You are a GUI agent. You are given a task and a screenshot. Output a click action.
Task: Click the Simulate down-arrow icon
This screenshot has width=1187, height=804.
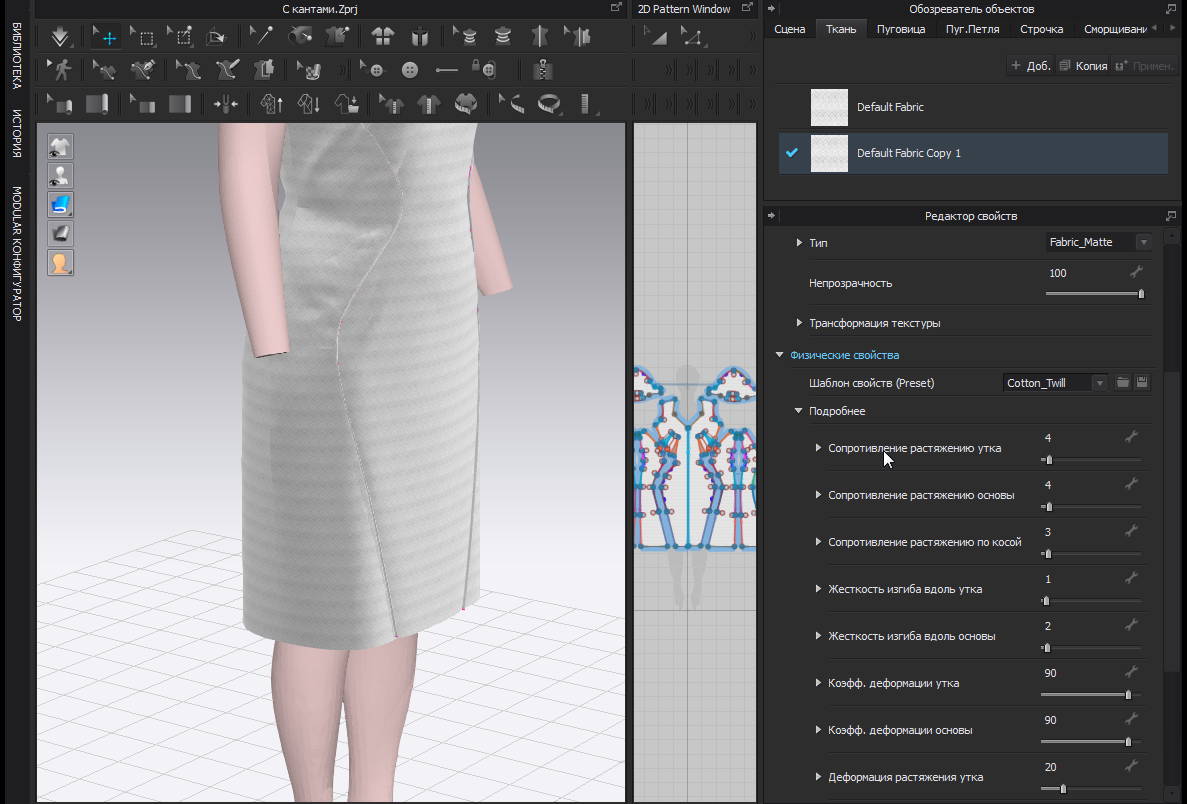click(x=60, y=38)
